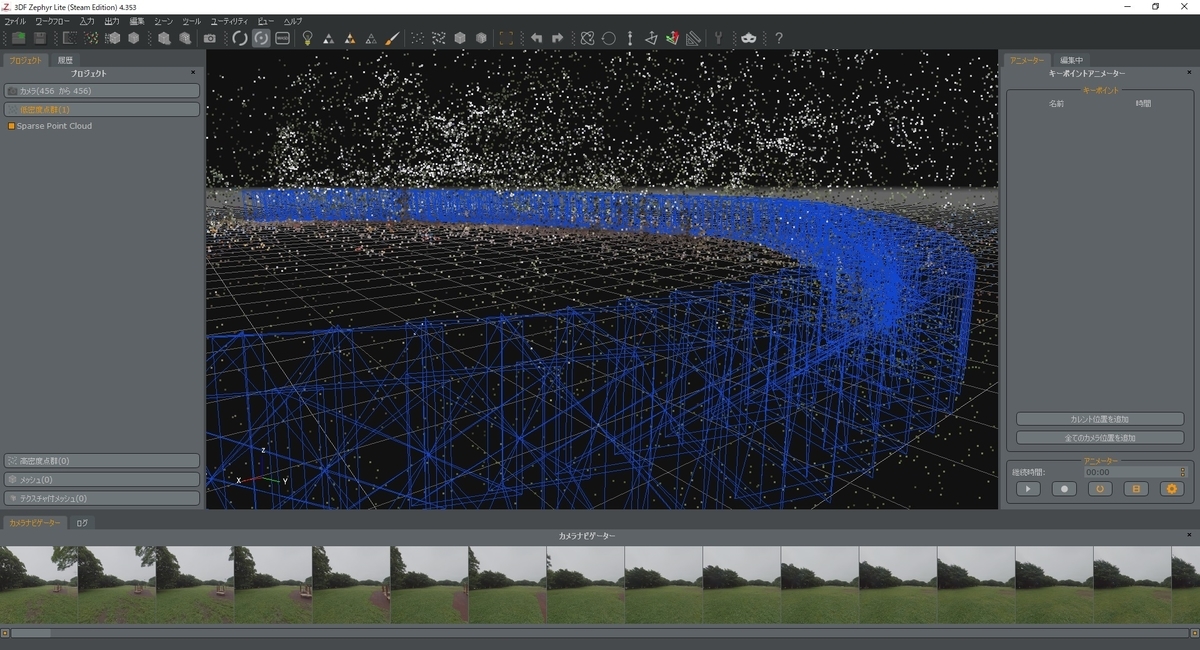Click the record animation circle button

click(x=1063, y=489)
